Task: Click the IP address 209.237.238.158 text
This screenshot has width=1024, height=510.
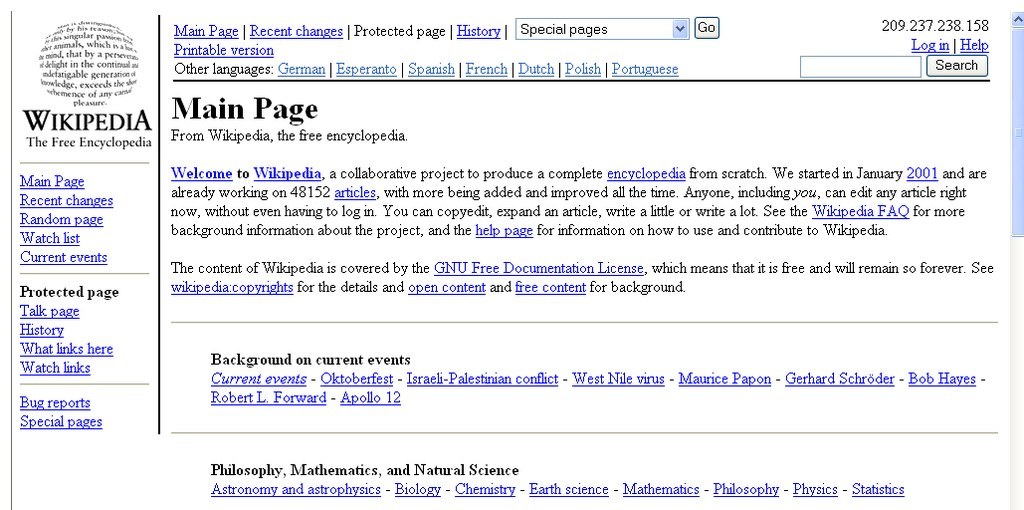Action: click(x=935, y=26)
